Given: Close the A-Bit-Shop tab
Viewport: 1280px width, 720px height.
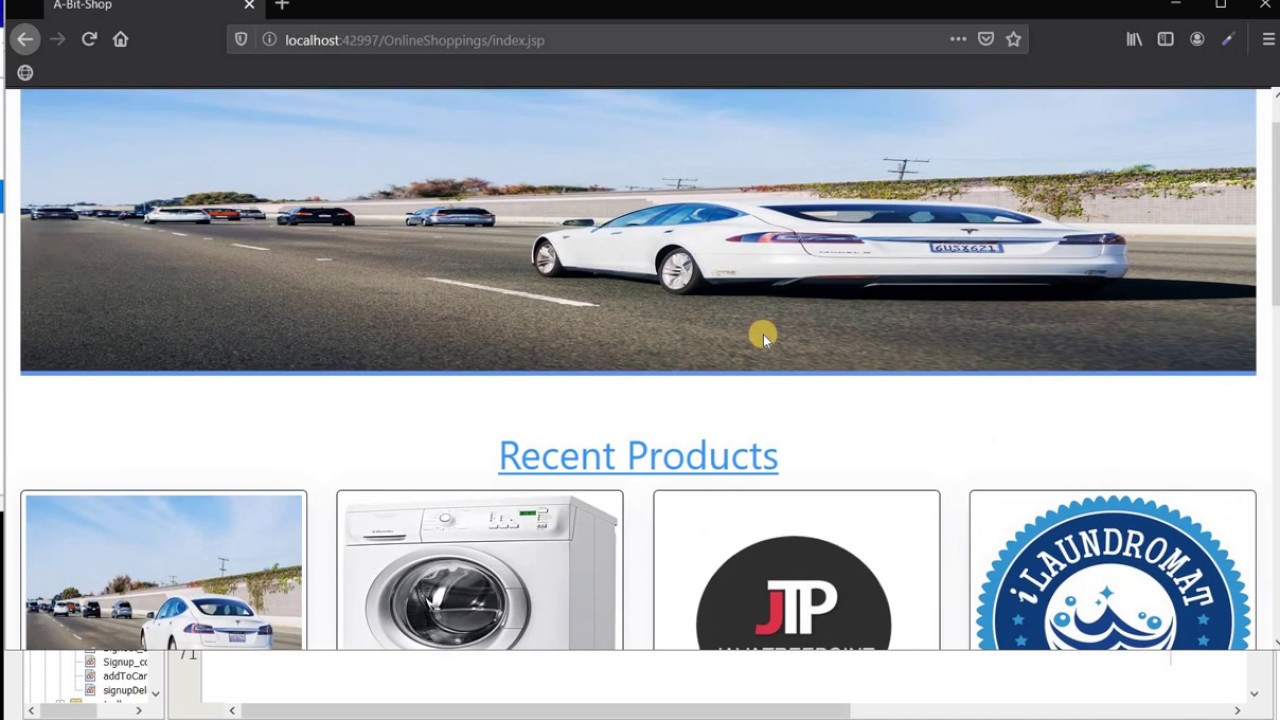Looking at the screenshot, I should click(x=249, y=5).
